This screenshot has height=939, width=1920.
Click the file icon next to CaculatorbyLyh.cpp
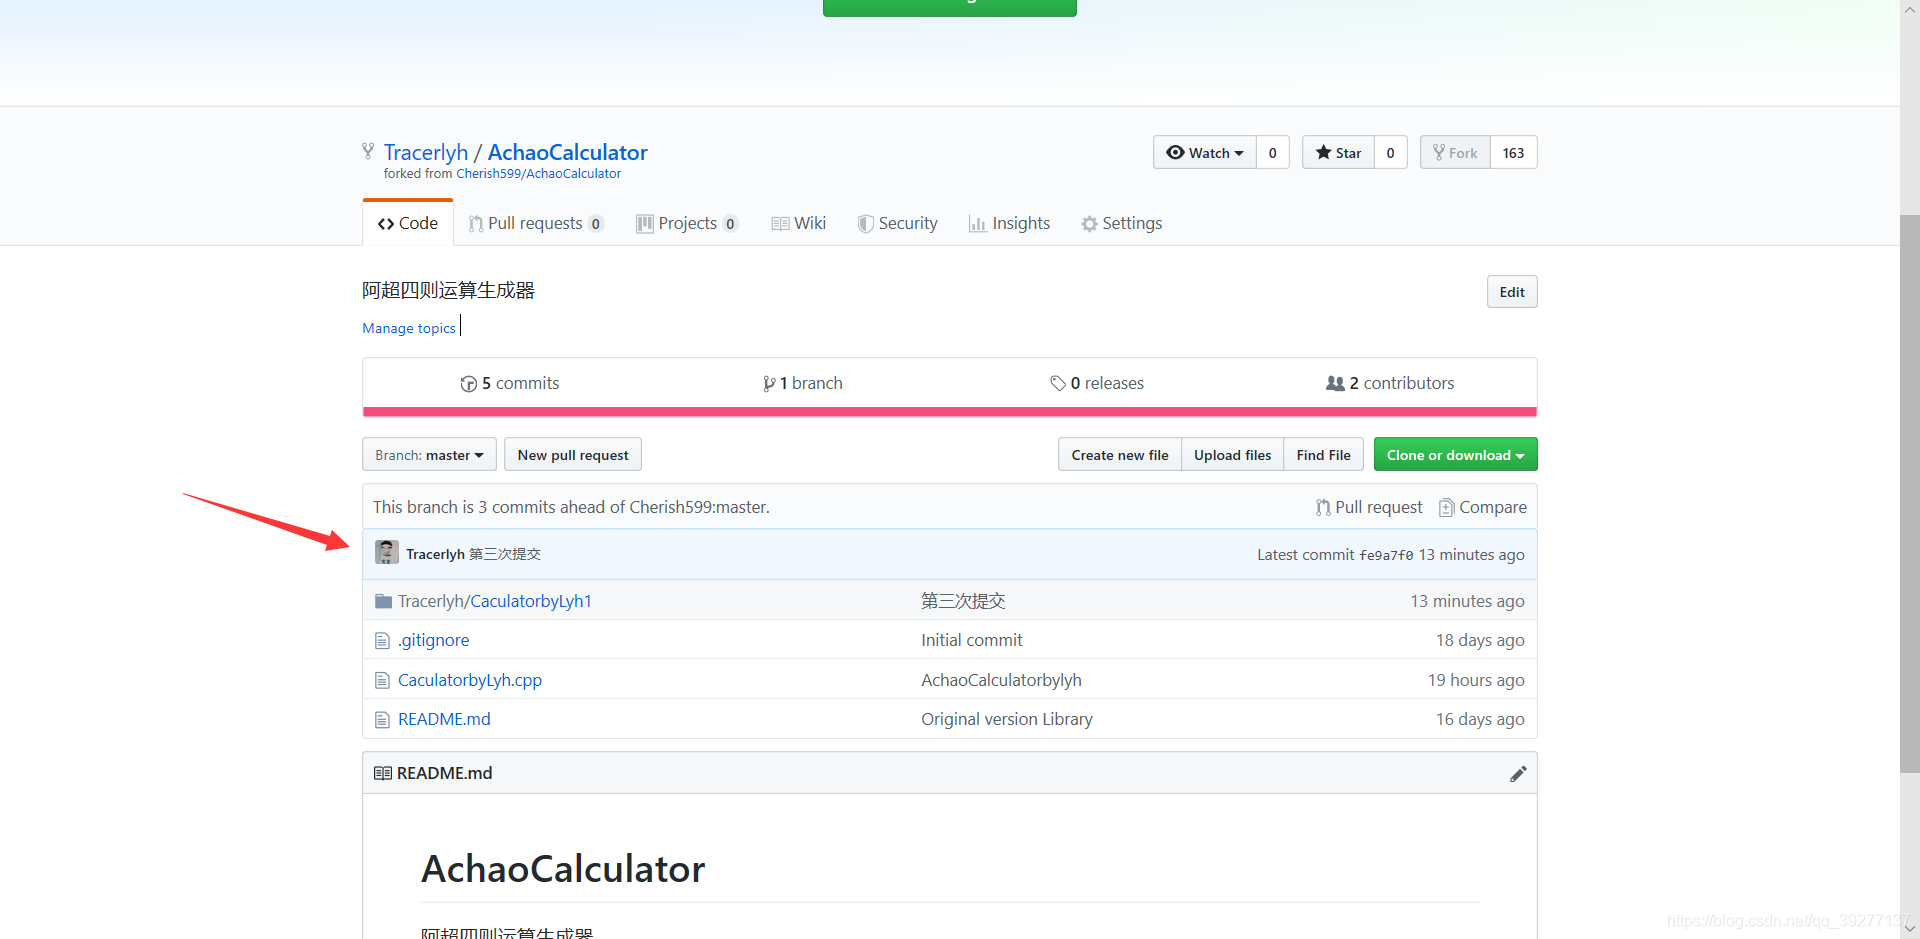[382, 680]
